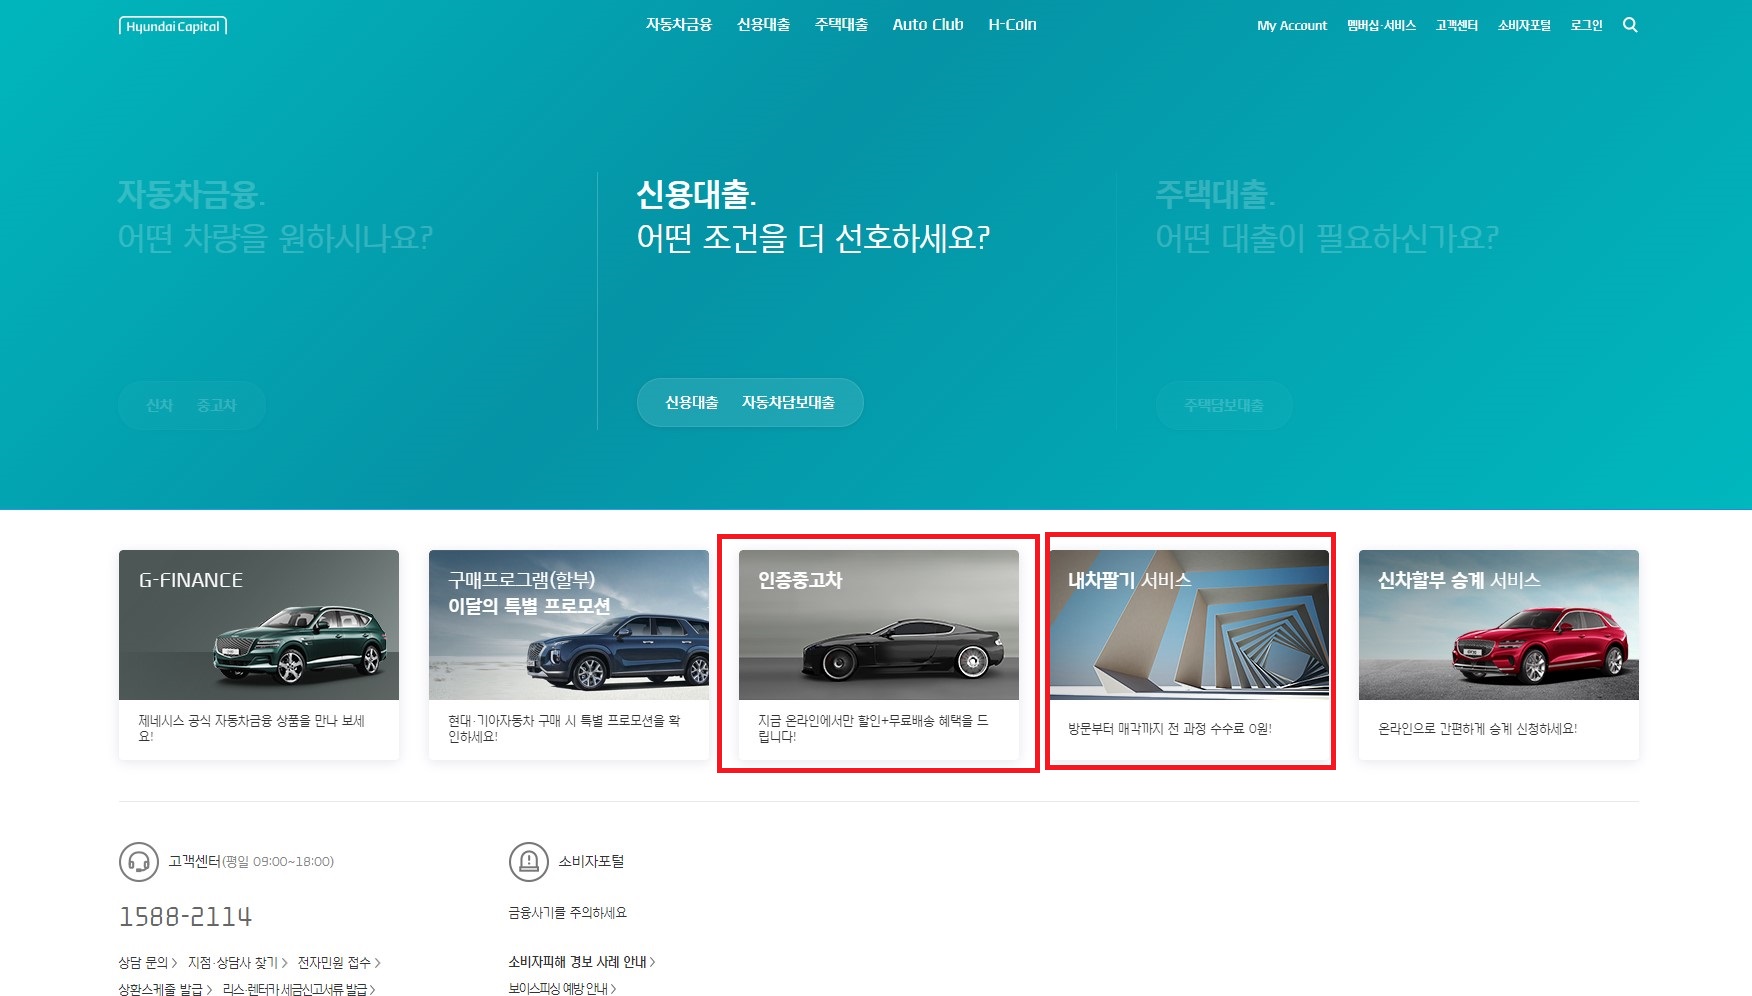Open 소비자피해 경보 사례 안내 link
Image resolution: width=1752 pixels, height=996 pixels.
pos(582,962)
